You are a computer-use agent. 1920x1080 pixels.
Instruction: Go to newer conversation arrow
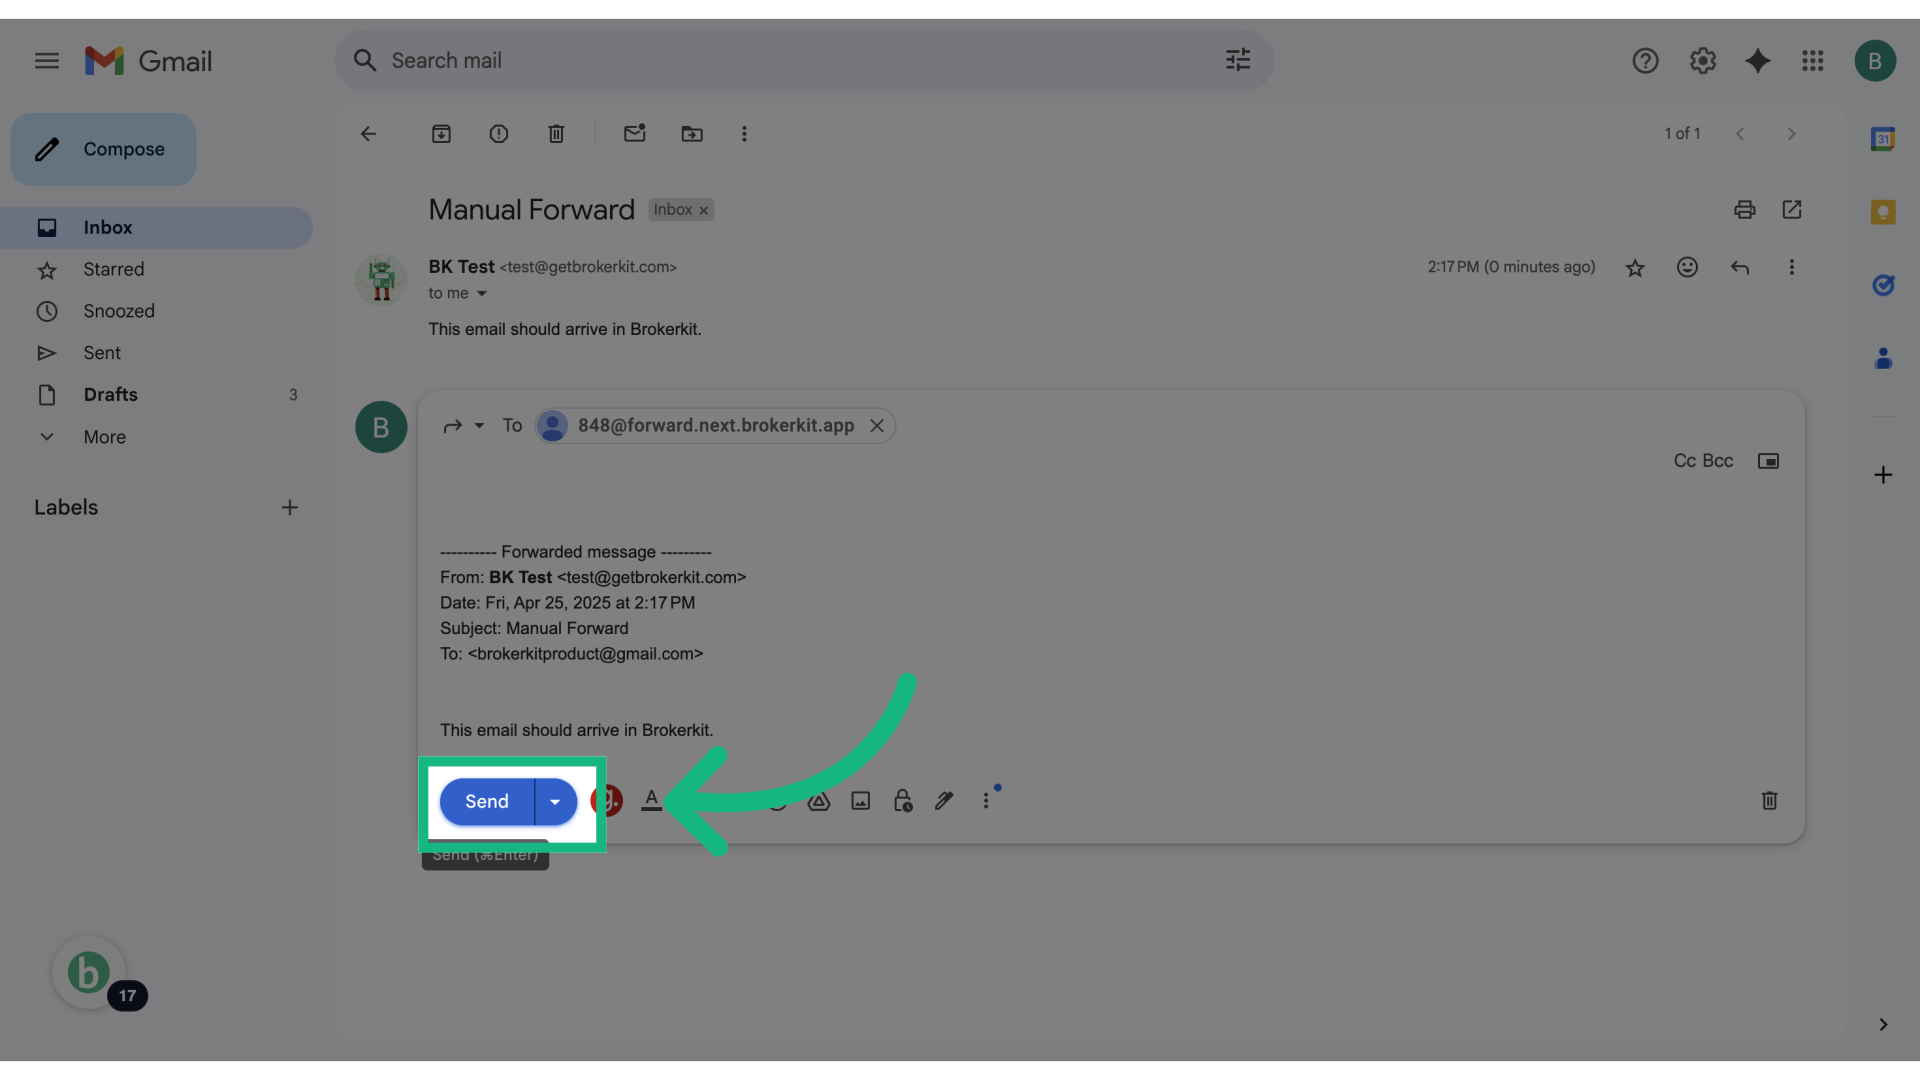[1740, 134]
